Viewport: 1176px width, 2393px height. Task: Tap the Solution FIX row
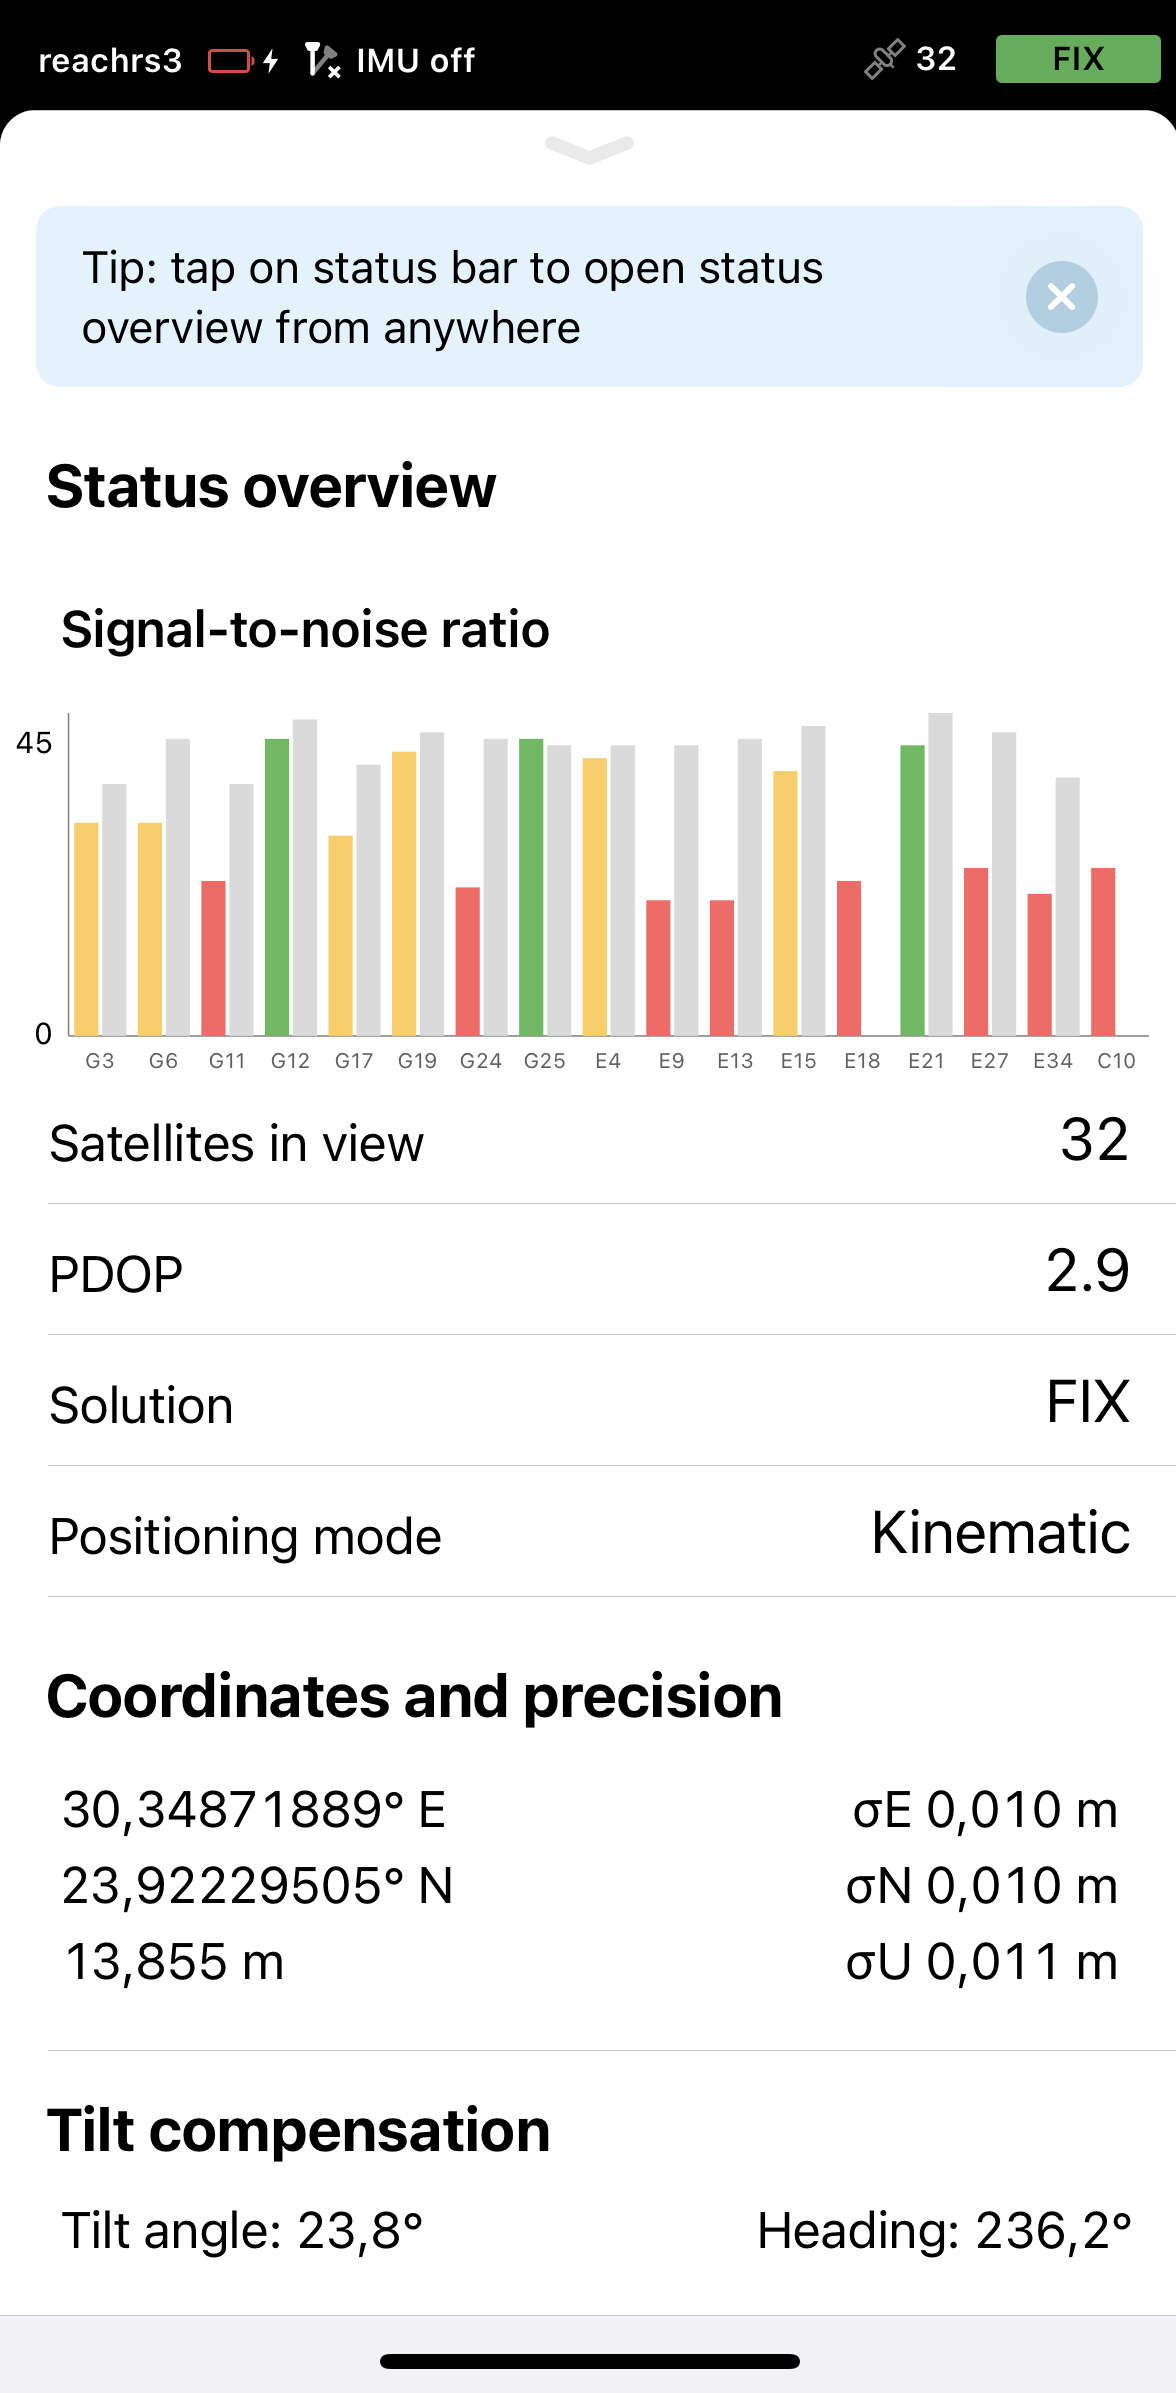[x=588, y=1403]
